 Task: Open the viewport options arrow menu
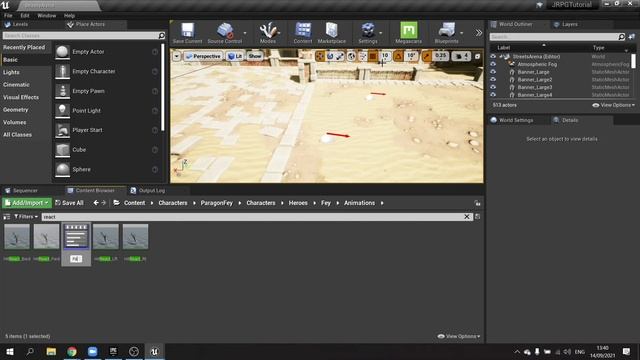point(176,56)
